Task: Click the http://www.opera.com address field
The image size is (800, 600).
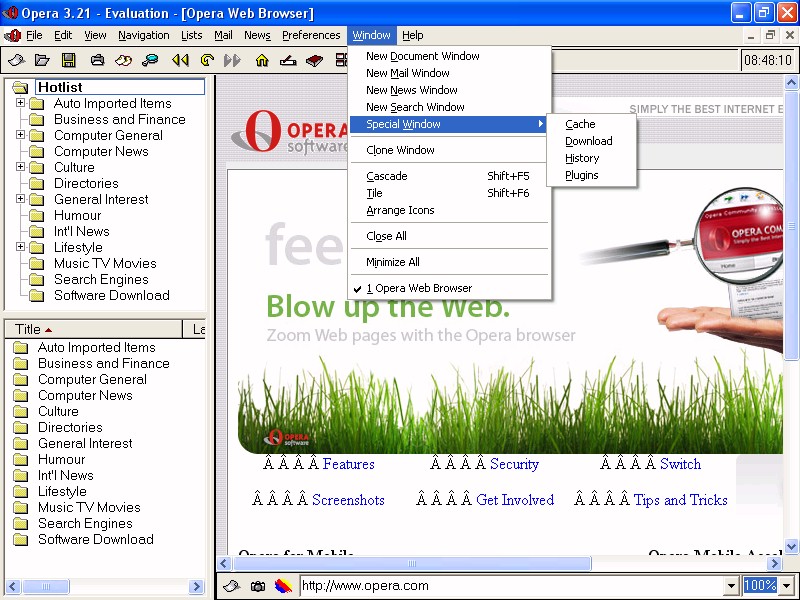Action: pyautogui.click(x=512, y=586)
